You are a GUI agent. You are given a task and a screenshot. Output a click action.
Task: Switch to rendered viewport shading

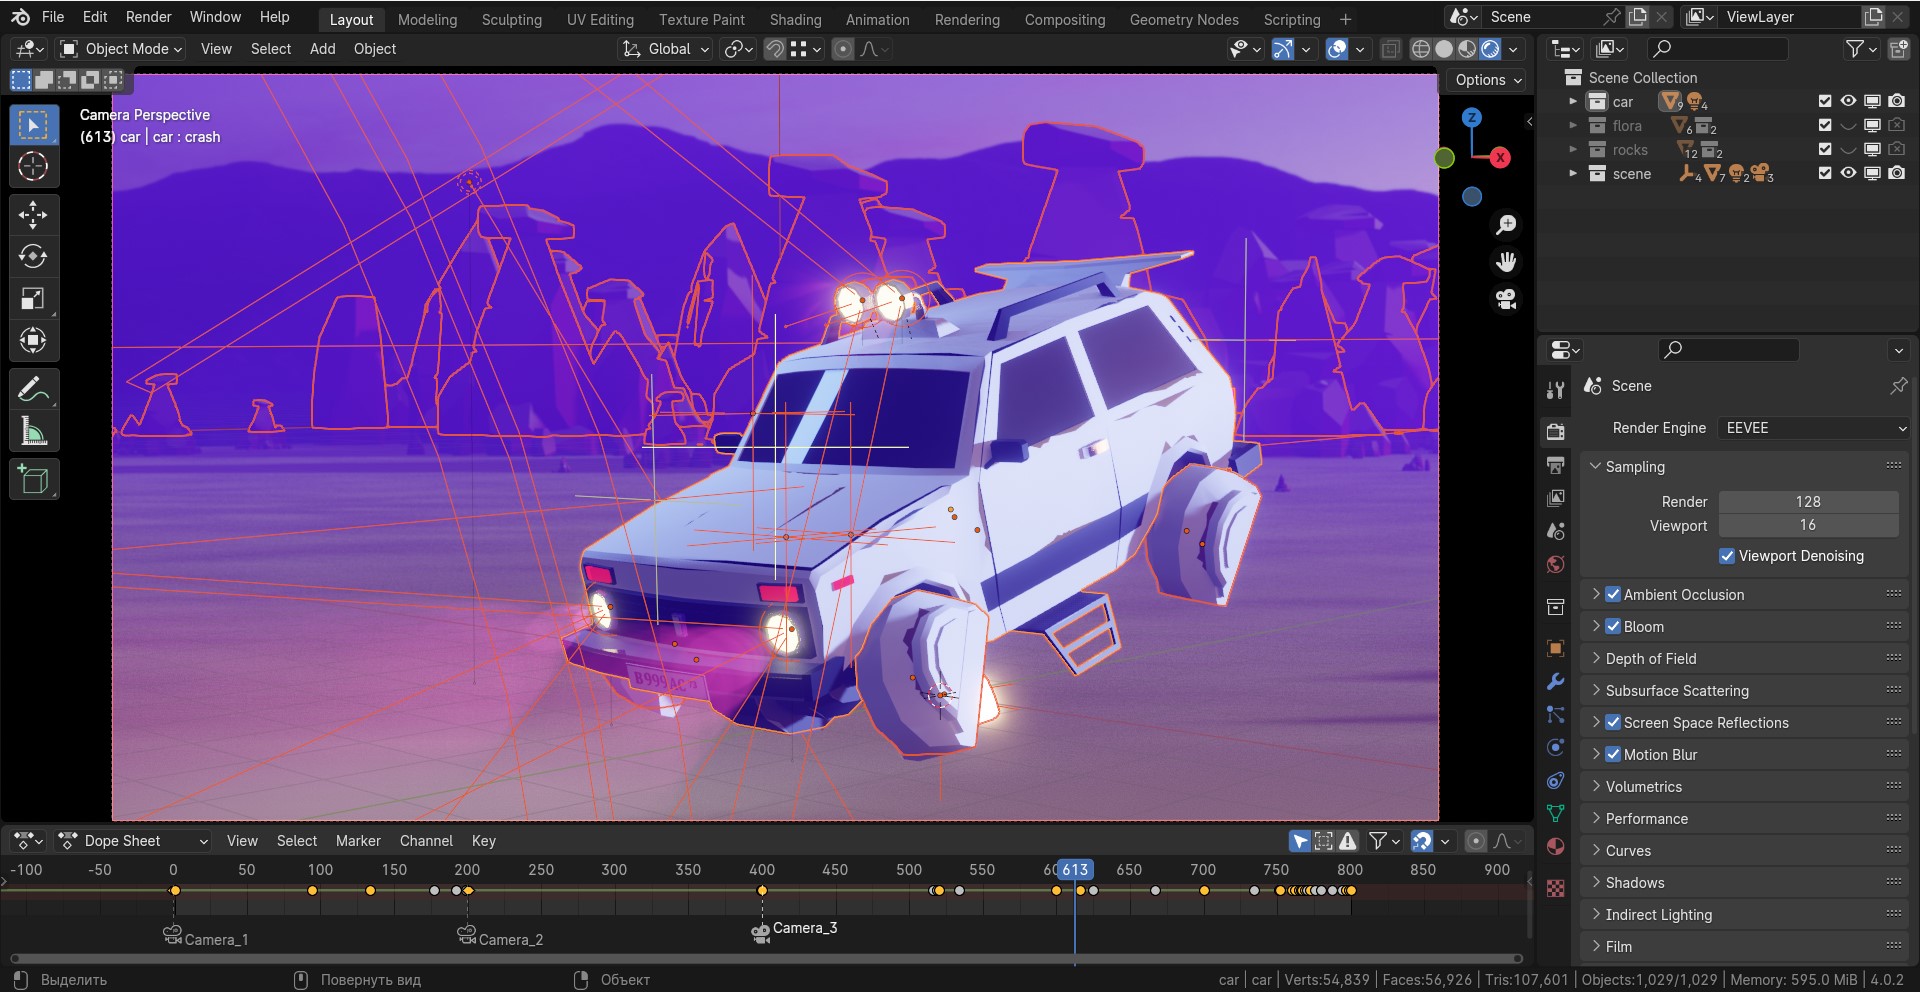[1490, 49]
